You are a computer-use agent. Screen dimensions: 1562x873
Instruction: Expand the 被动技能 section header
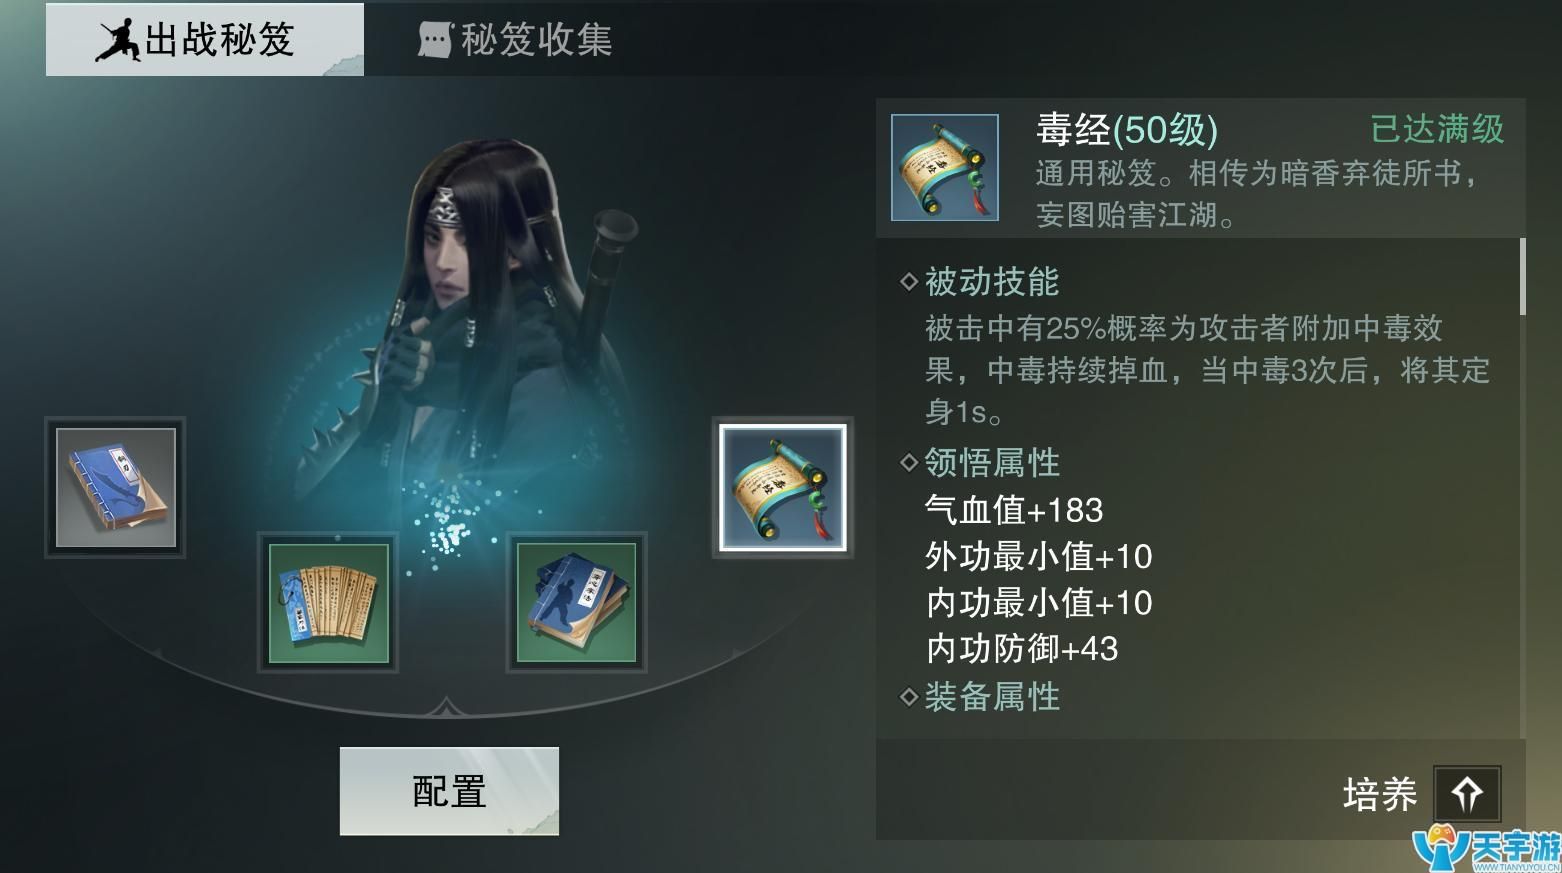pos(980,282)
